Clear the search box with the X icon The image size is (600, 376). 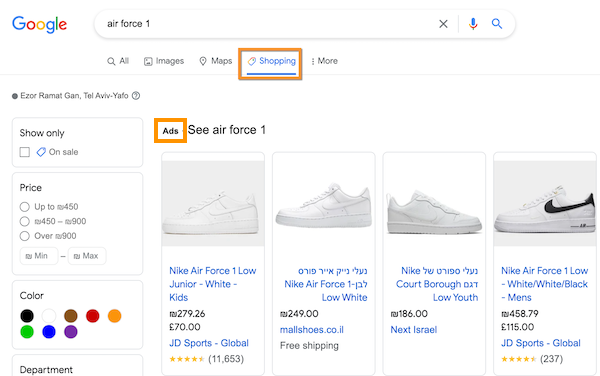[443, 24]
